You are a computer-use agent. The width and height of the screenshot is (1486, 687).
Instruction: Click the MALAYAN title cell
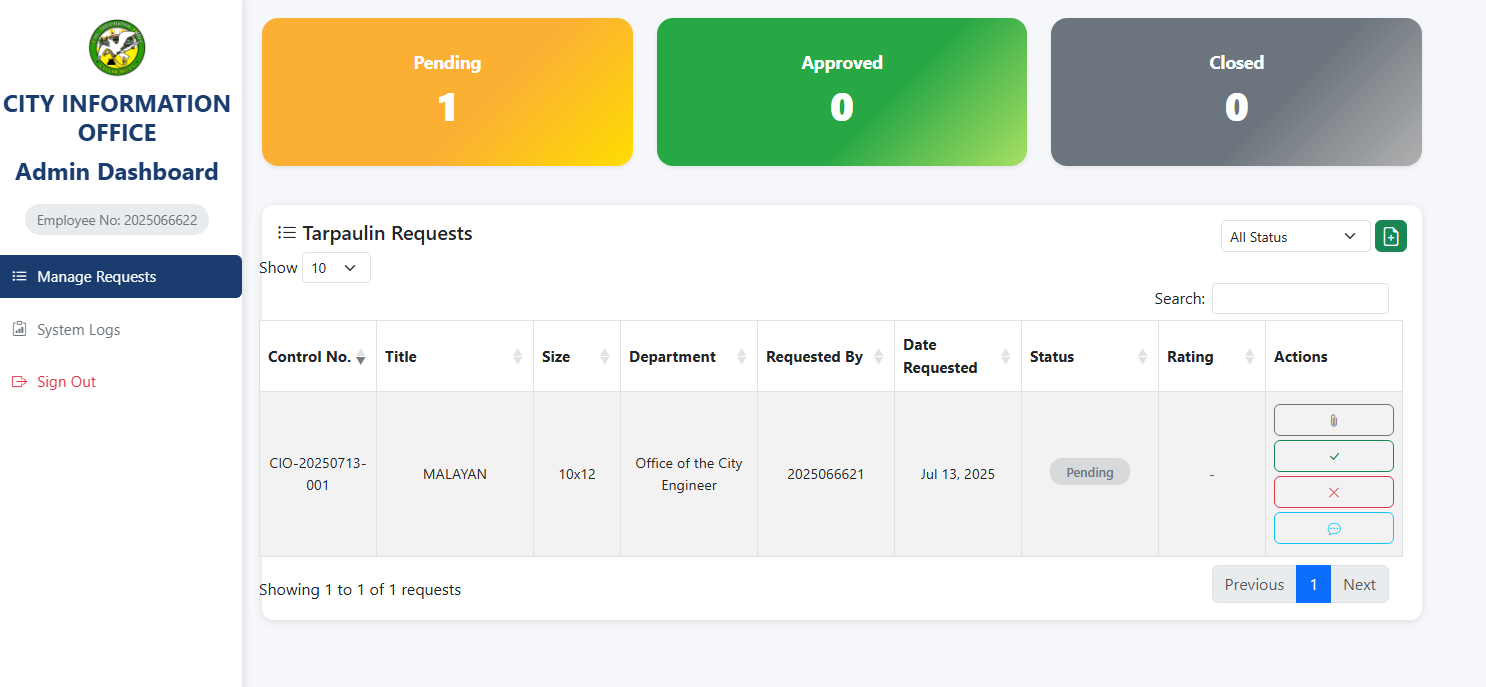455,474
